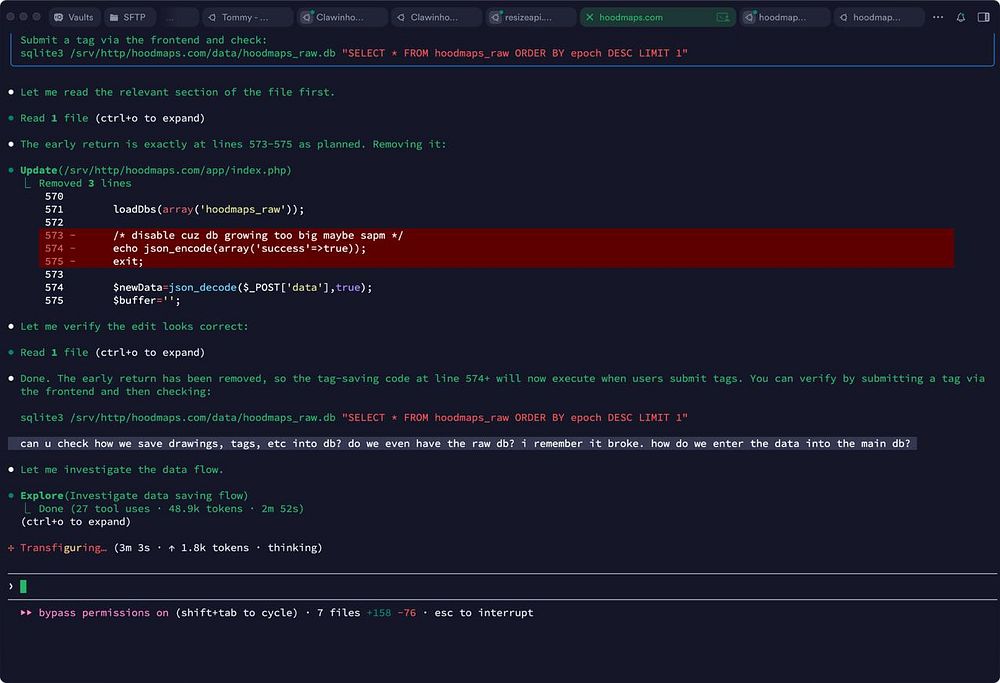Click the loadDbs(array('hoodmaps_raw')) code line

click(x=209, y=209)
